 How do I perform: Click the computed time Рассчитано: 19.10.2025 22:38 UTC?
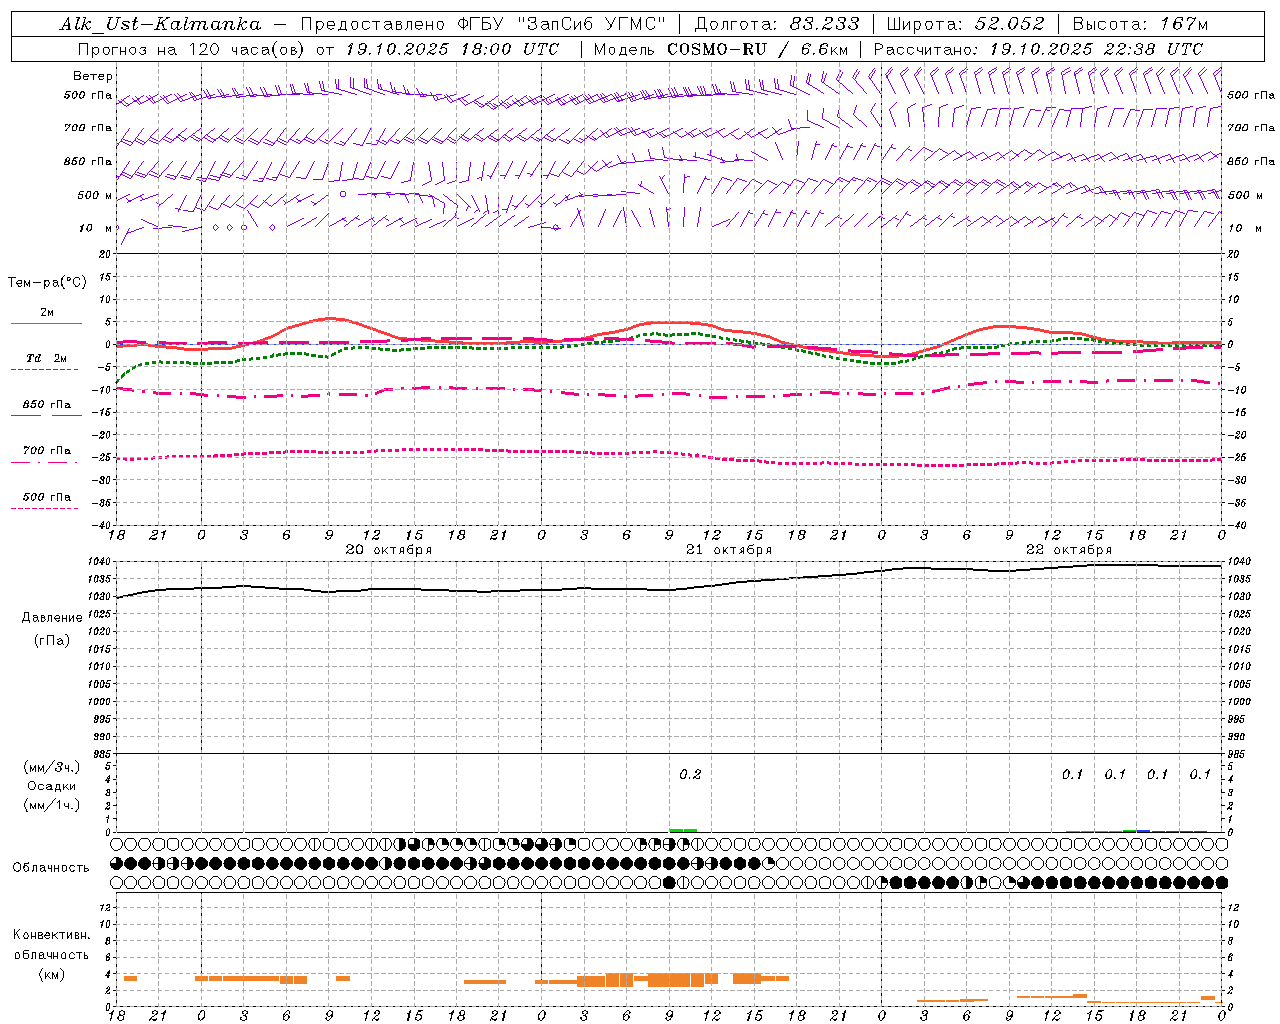point(1038,49)
